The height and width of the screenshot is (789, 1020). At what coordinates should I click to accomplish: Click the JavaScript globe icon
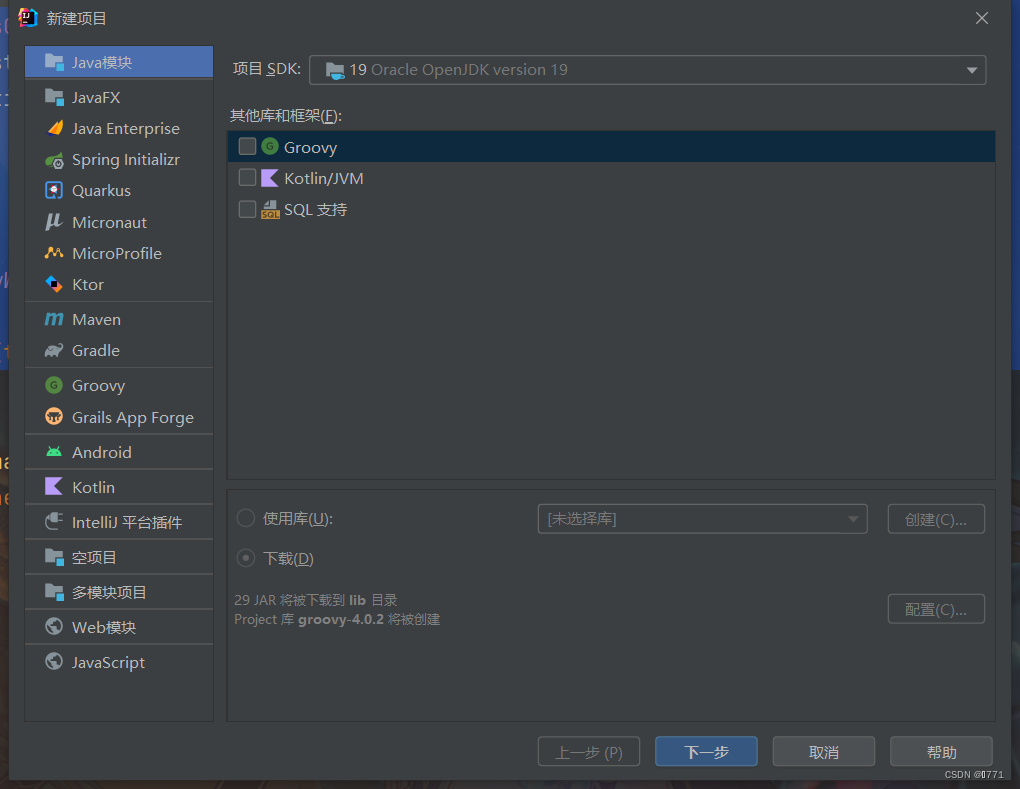tap(54, 662)
